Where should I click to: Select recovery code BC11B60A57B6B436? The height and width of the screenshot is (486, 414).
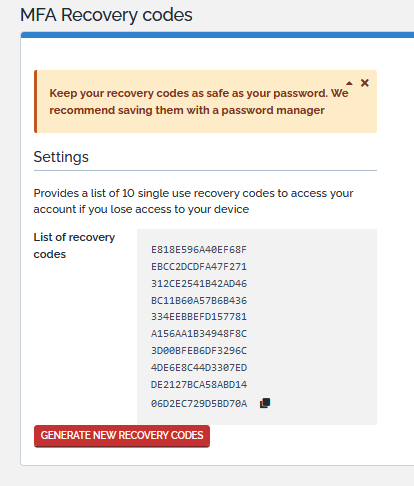pos(199,301)
